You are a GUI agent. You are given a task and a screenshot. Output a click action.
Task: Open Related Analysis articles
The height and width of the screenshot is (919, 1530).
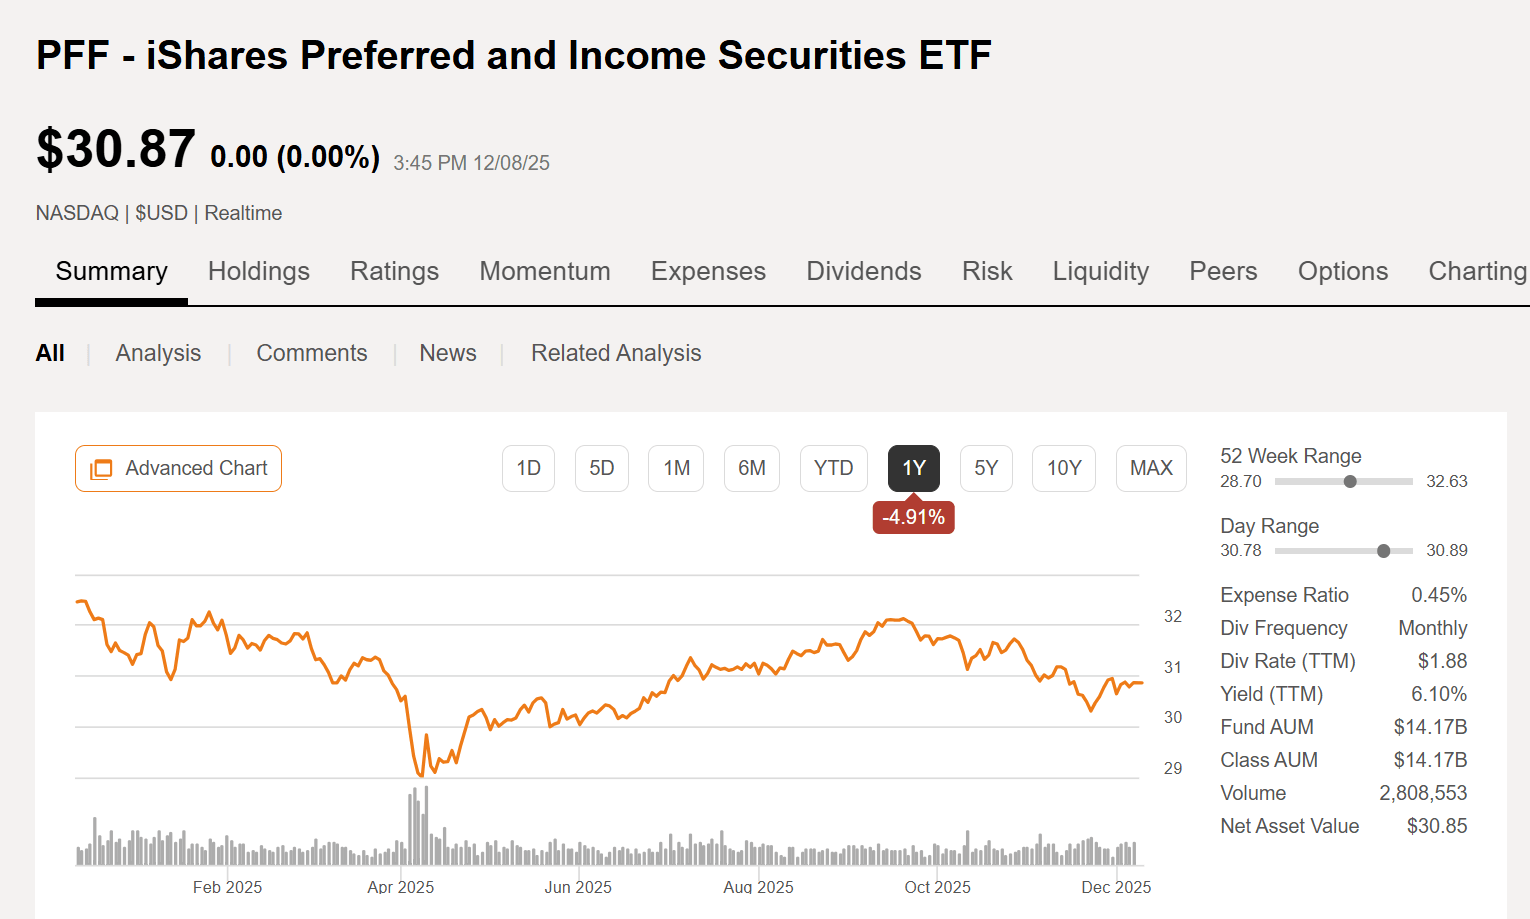(x=616, y=353)
